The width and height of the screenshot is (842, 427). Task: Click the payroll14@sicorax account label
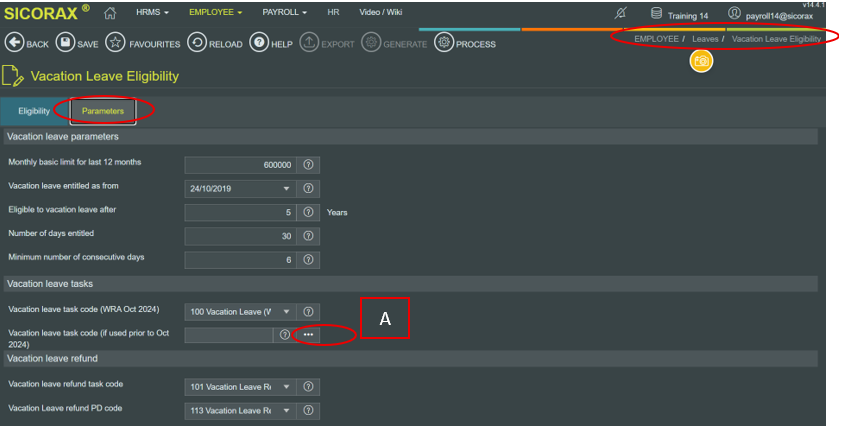[779, 16]
